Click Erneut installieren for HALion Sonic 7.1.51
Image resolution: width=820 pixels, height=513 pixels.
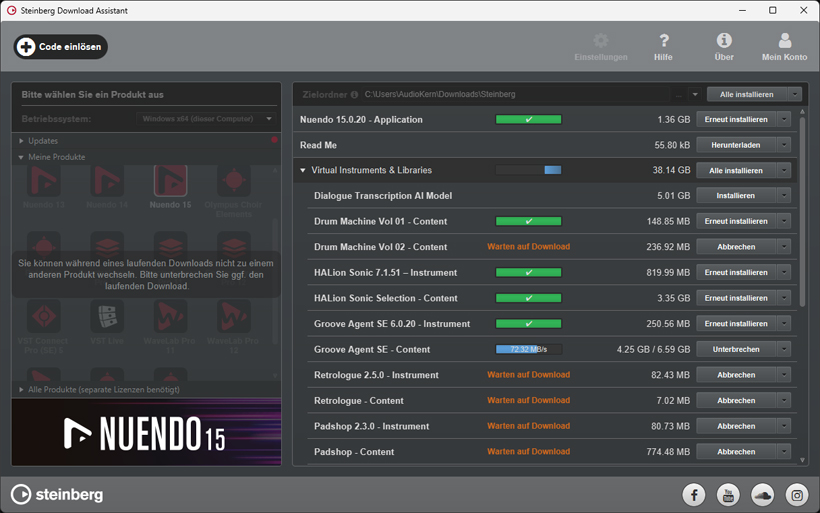pyautogui.click(x=736, y=272)
